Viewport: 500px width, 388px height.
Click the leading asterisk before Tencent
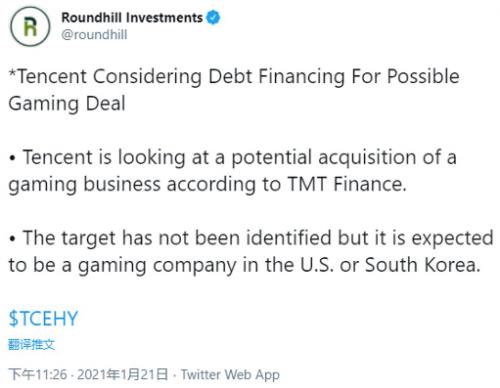point(12,73)
